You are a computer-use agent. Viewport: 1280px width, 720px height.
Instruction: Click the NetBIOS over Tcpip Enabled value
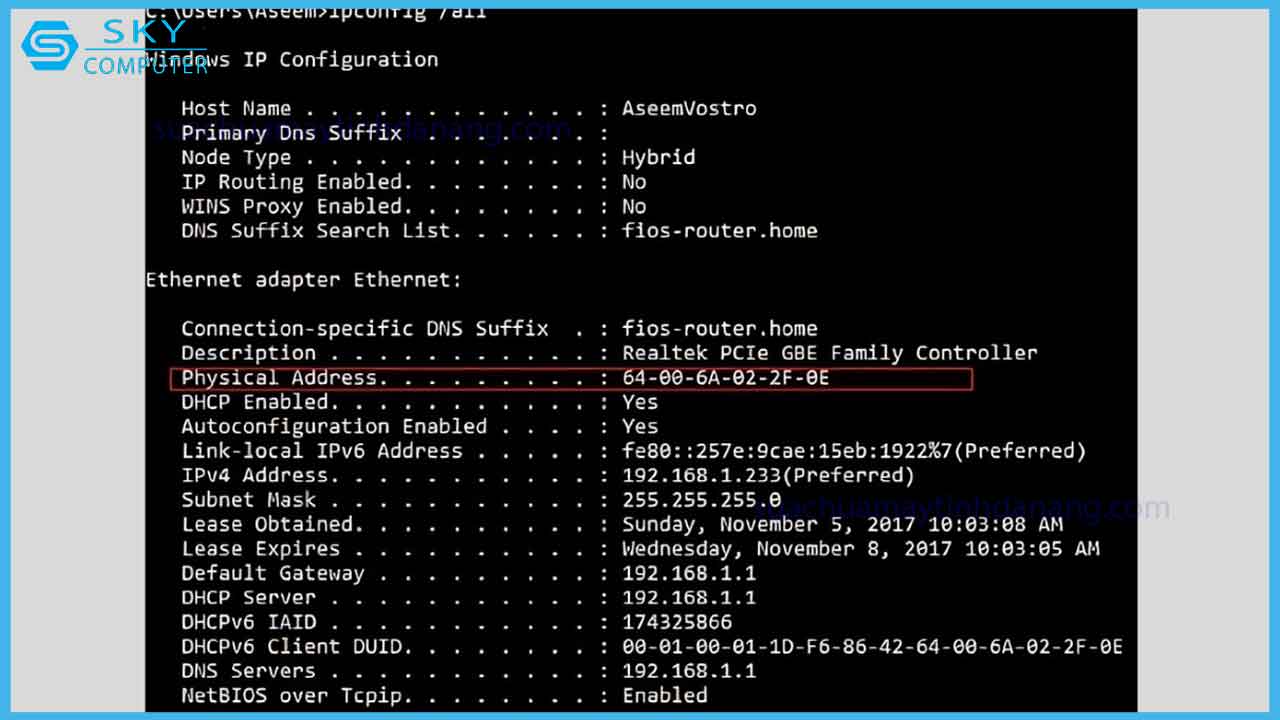[x=664, y=695]
